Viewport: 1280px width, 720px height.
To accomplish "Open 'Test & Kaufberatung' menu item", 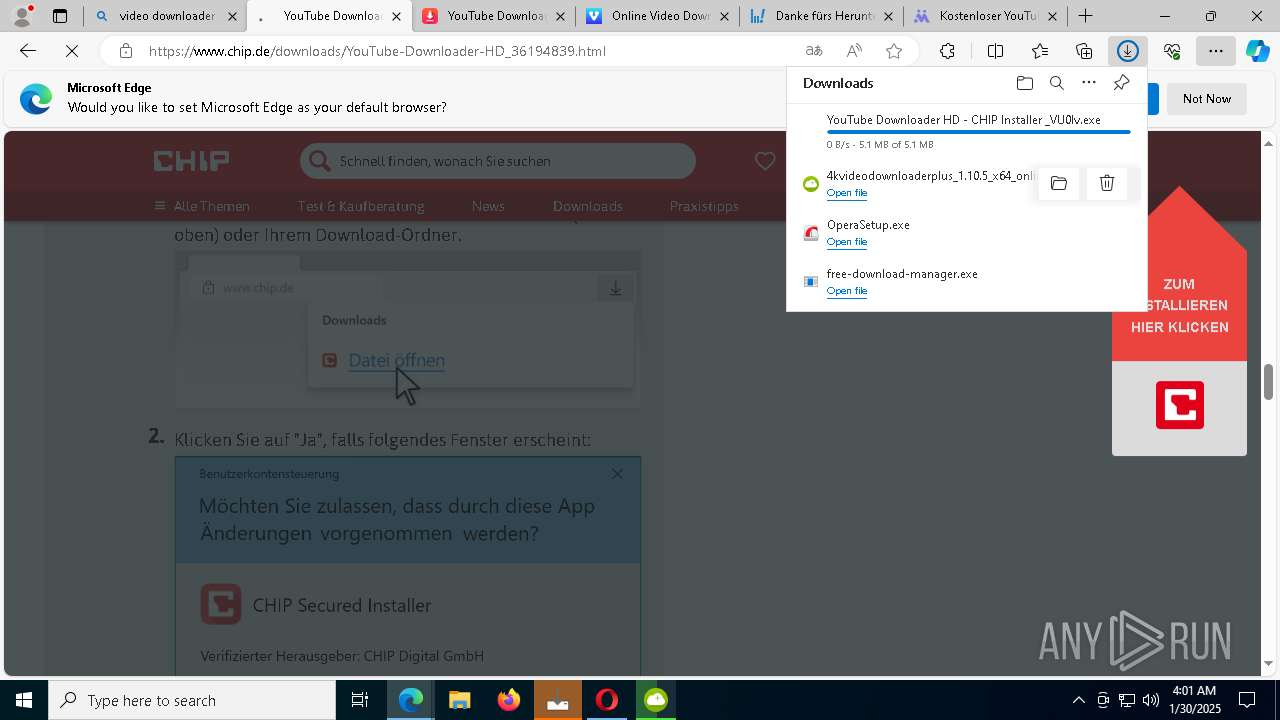I will [361, 206].
